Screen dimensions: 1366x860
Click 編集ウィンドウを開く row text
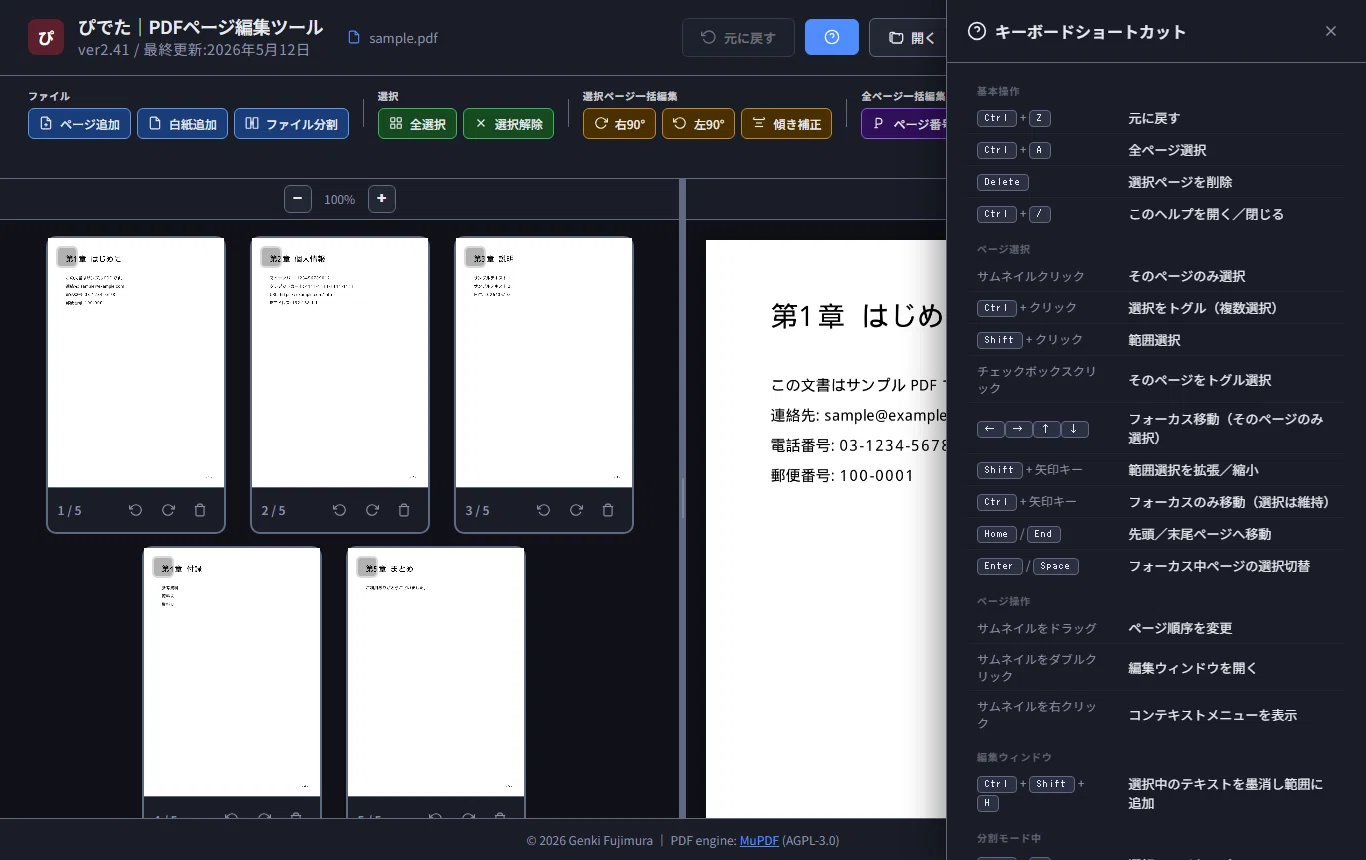[x=1193, y=668]
